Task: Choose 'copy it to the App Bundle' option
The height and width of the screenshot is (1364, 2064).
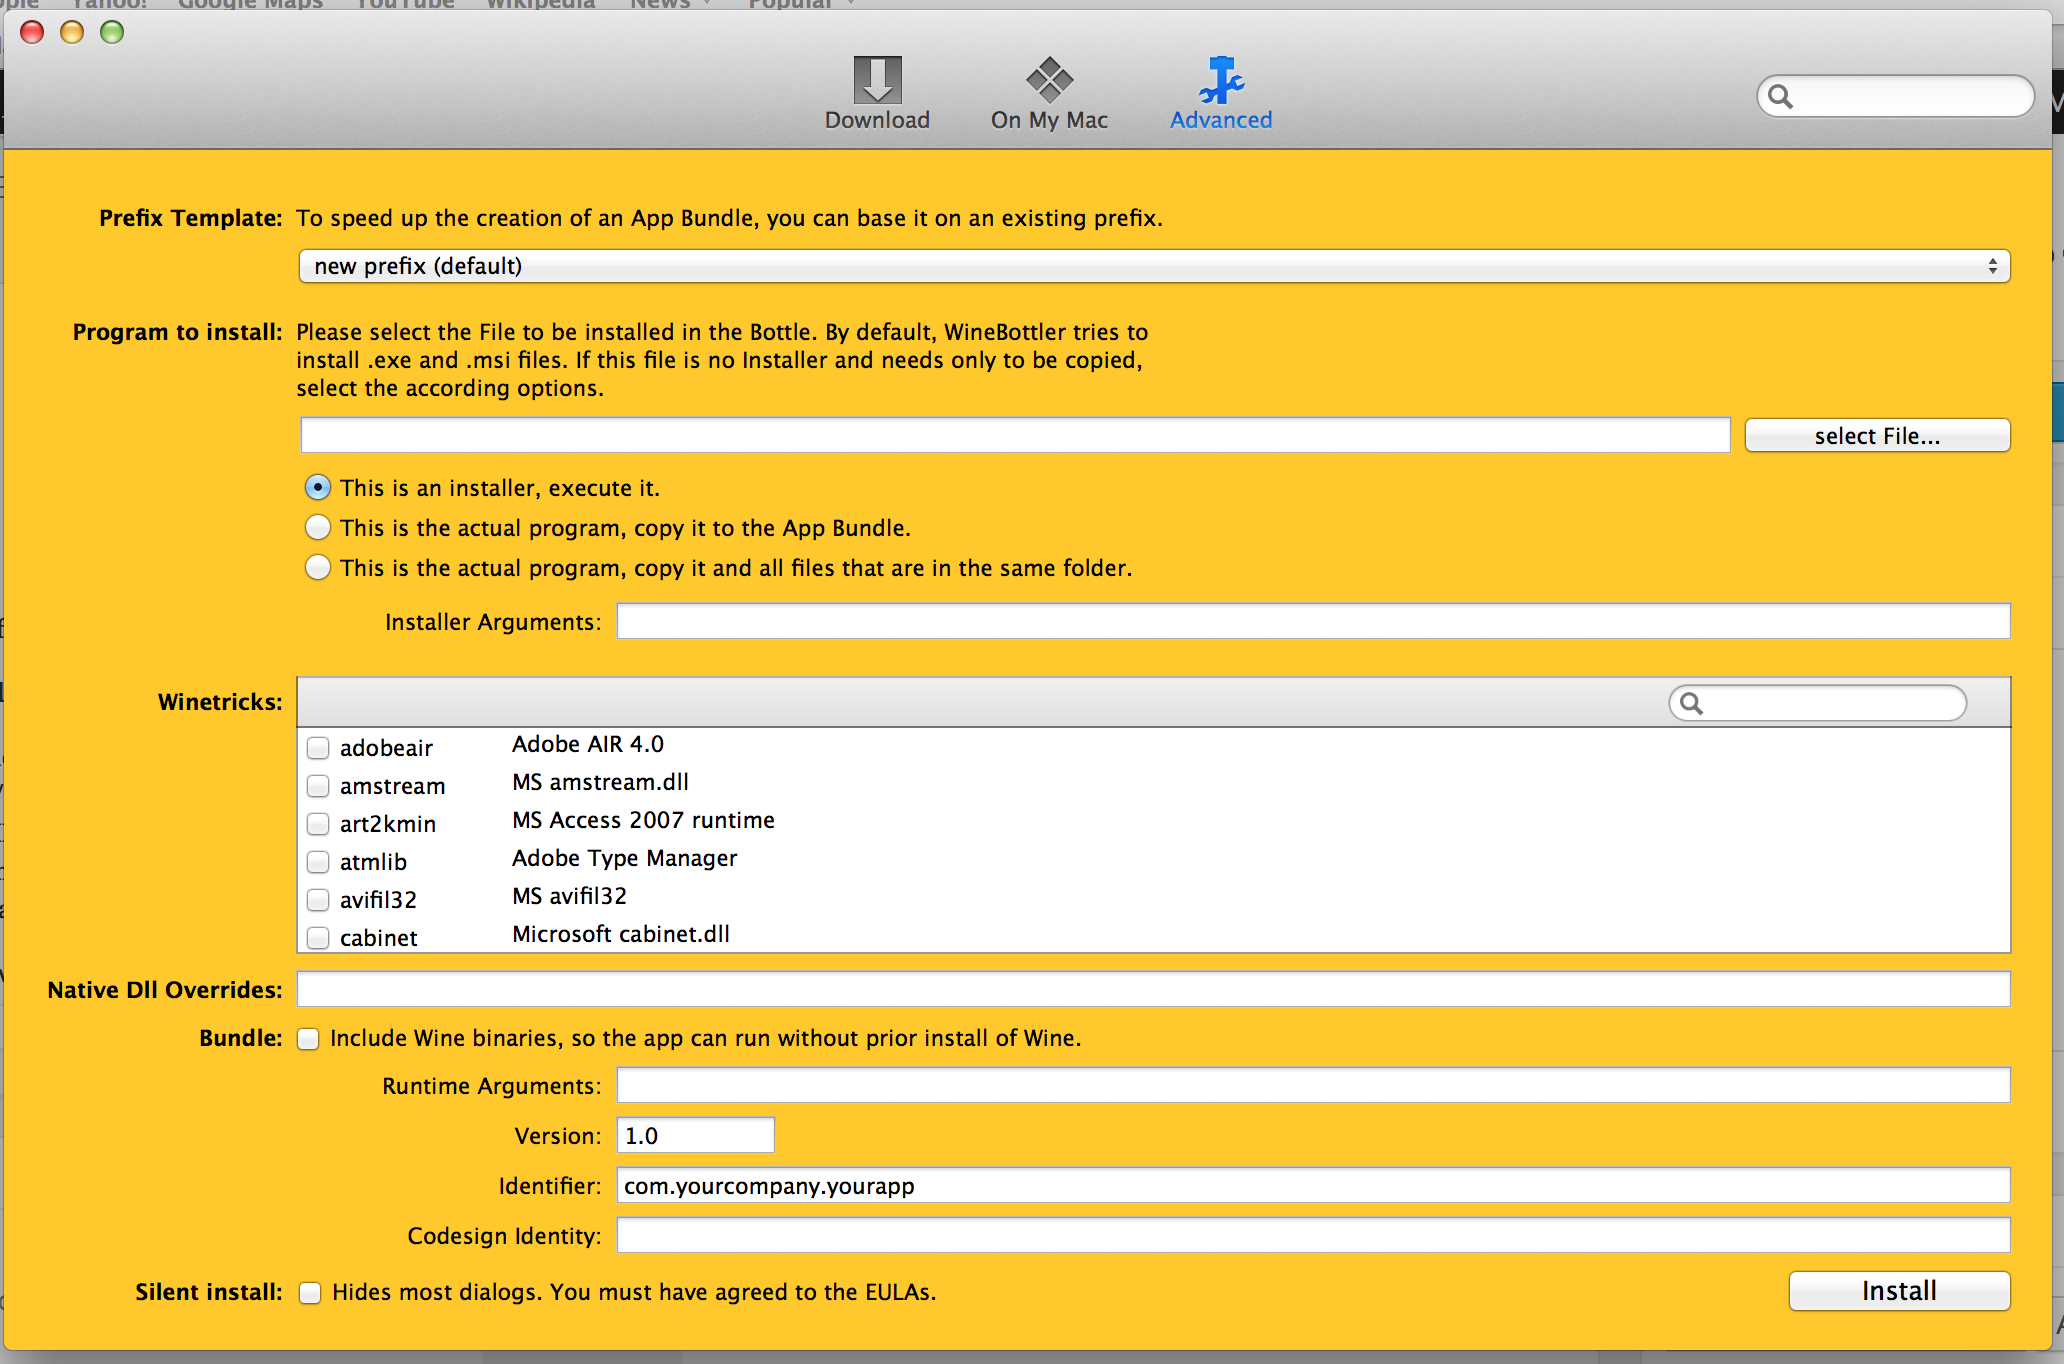Action: point(318,527)
